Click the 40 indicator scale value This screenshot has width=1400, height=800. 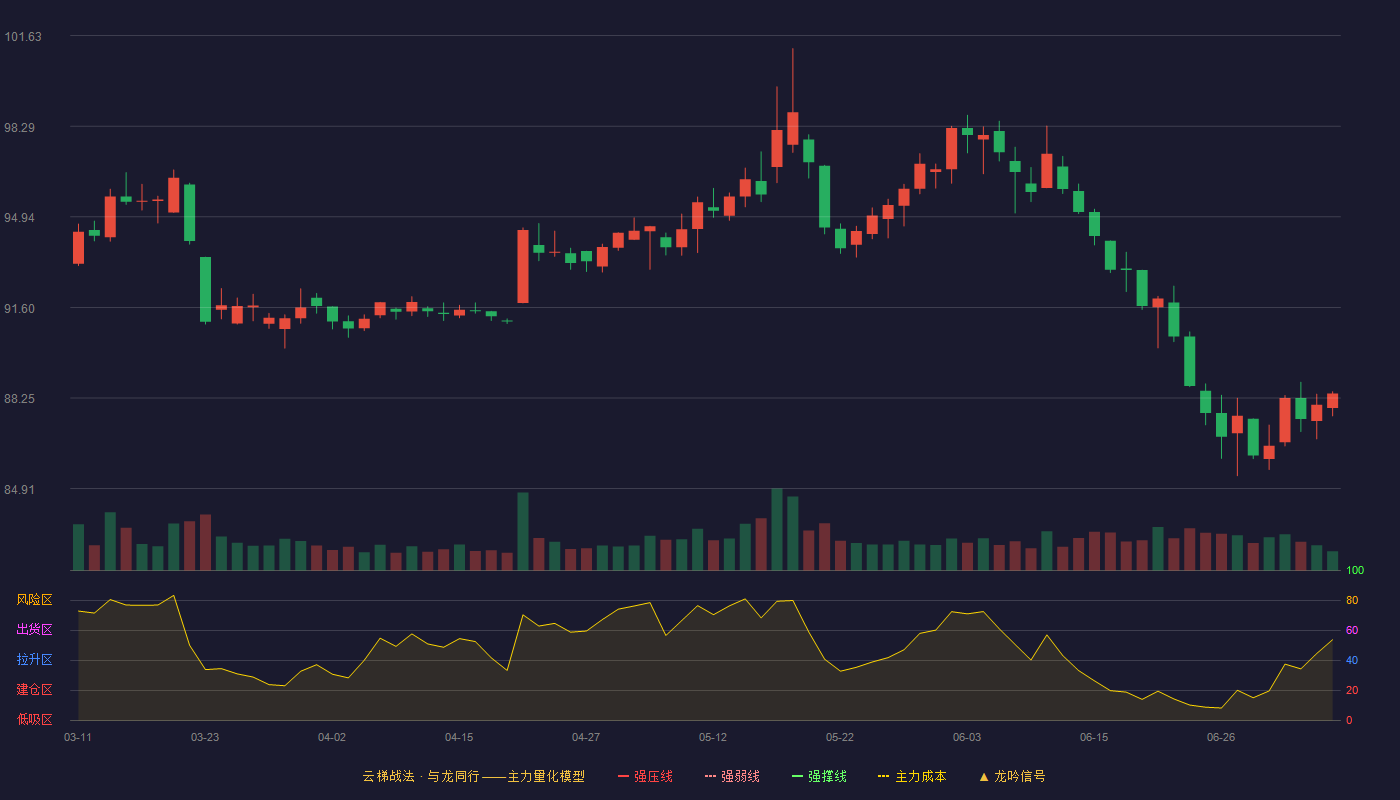coord(1352,660)
